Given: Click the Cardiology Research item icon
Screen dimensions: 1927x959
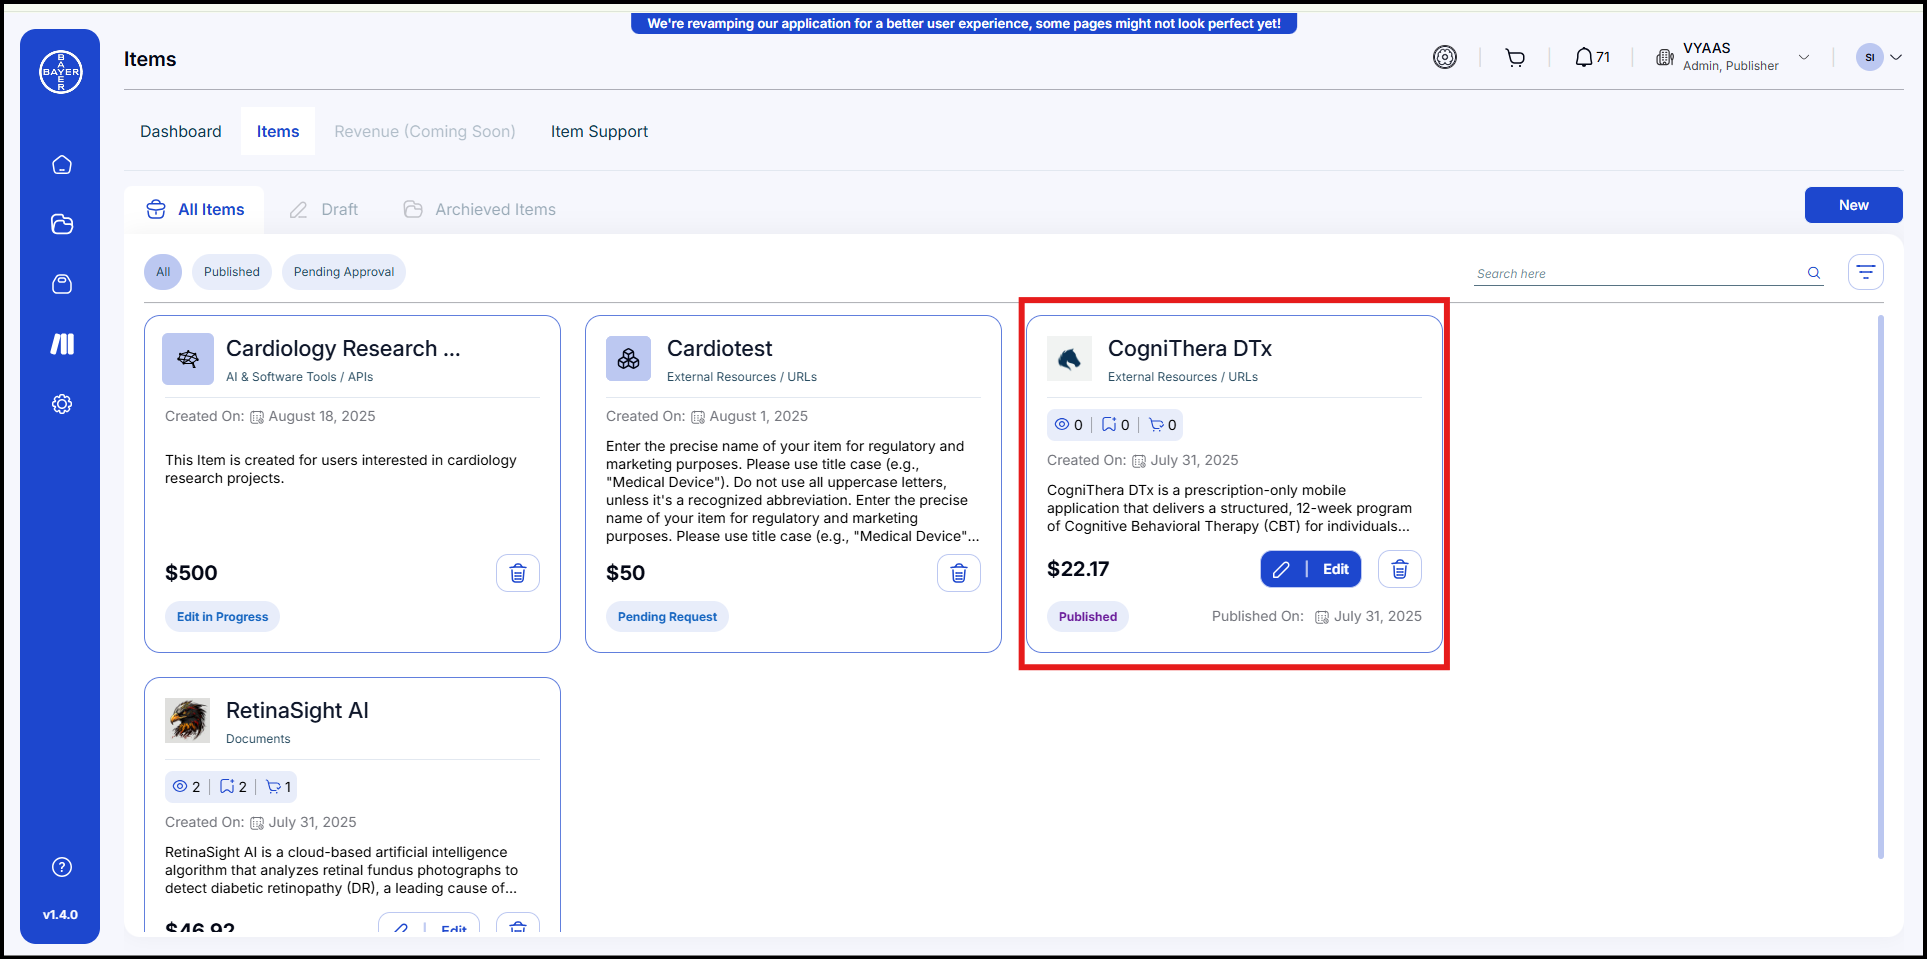Looking at the screenshot, I should point(188,359).
